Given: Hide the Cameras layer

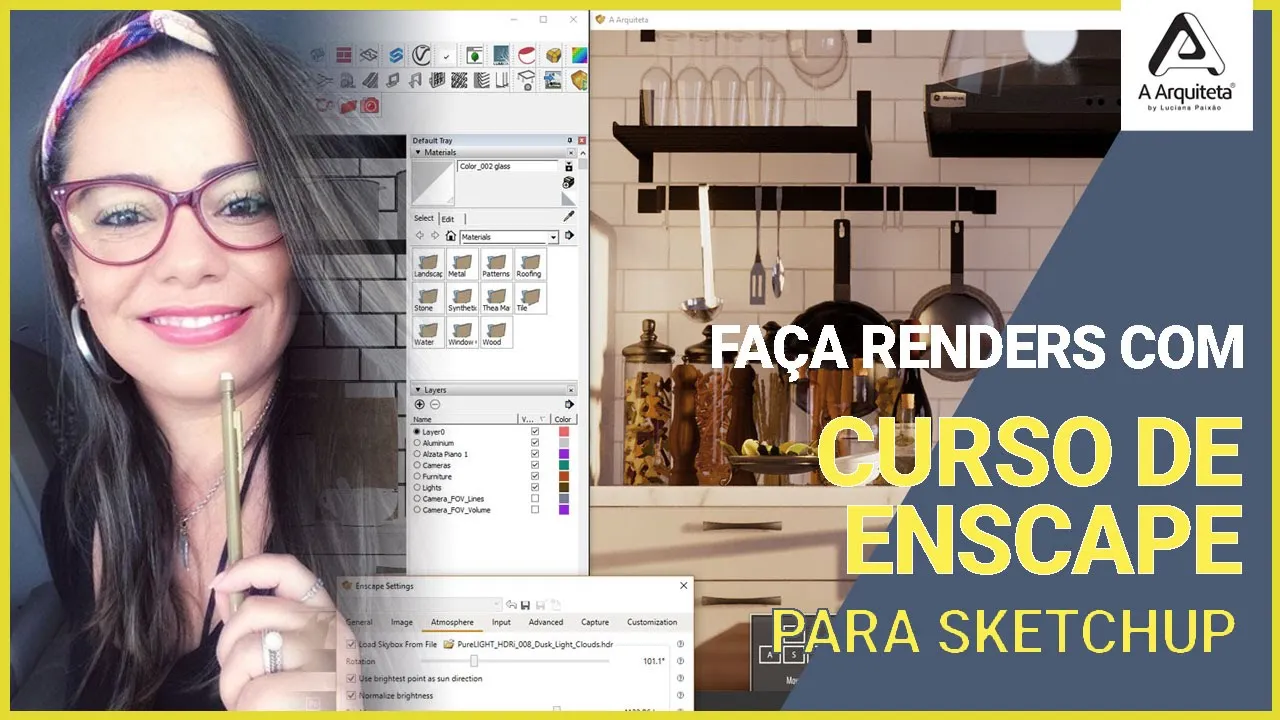Looking at the screenshot, I should coord(535,465).
